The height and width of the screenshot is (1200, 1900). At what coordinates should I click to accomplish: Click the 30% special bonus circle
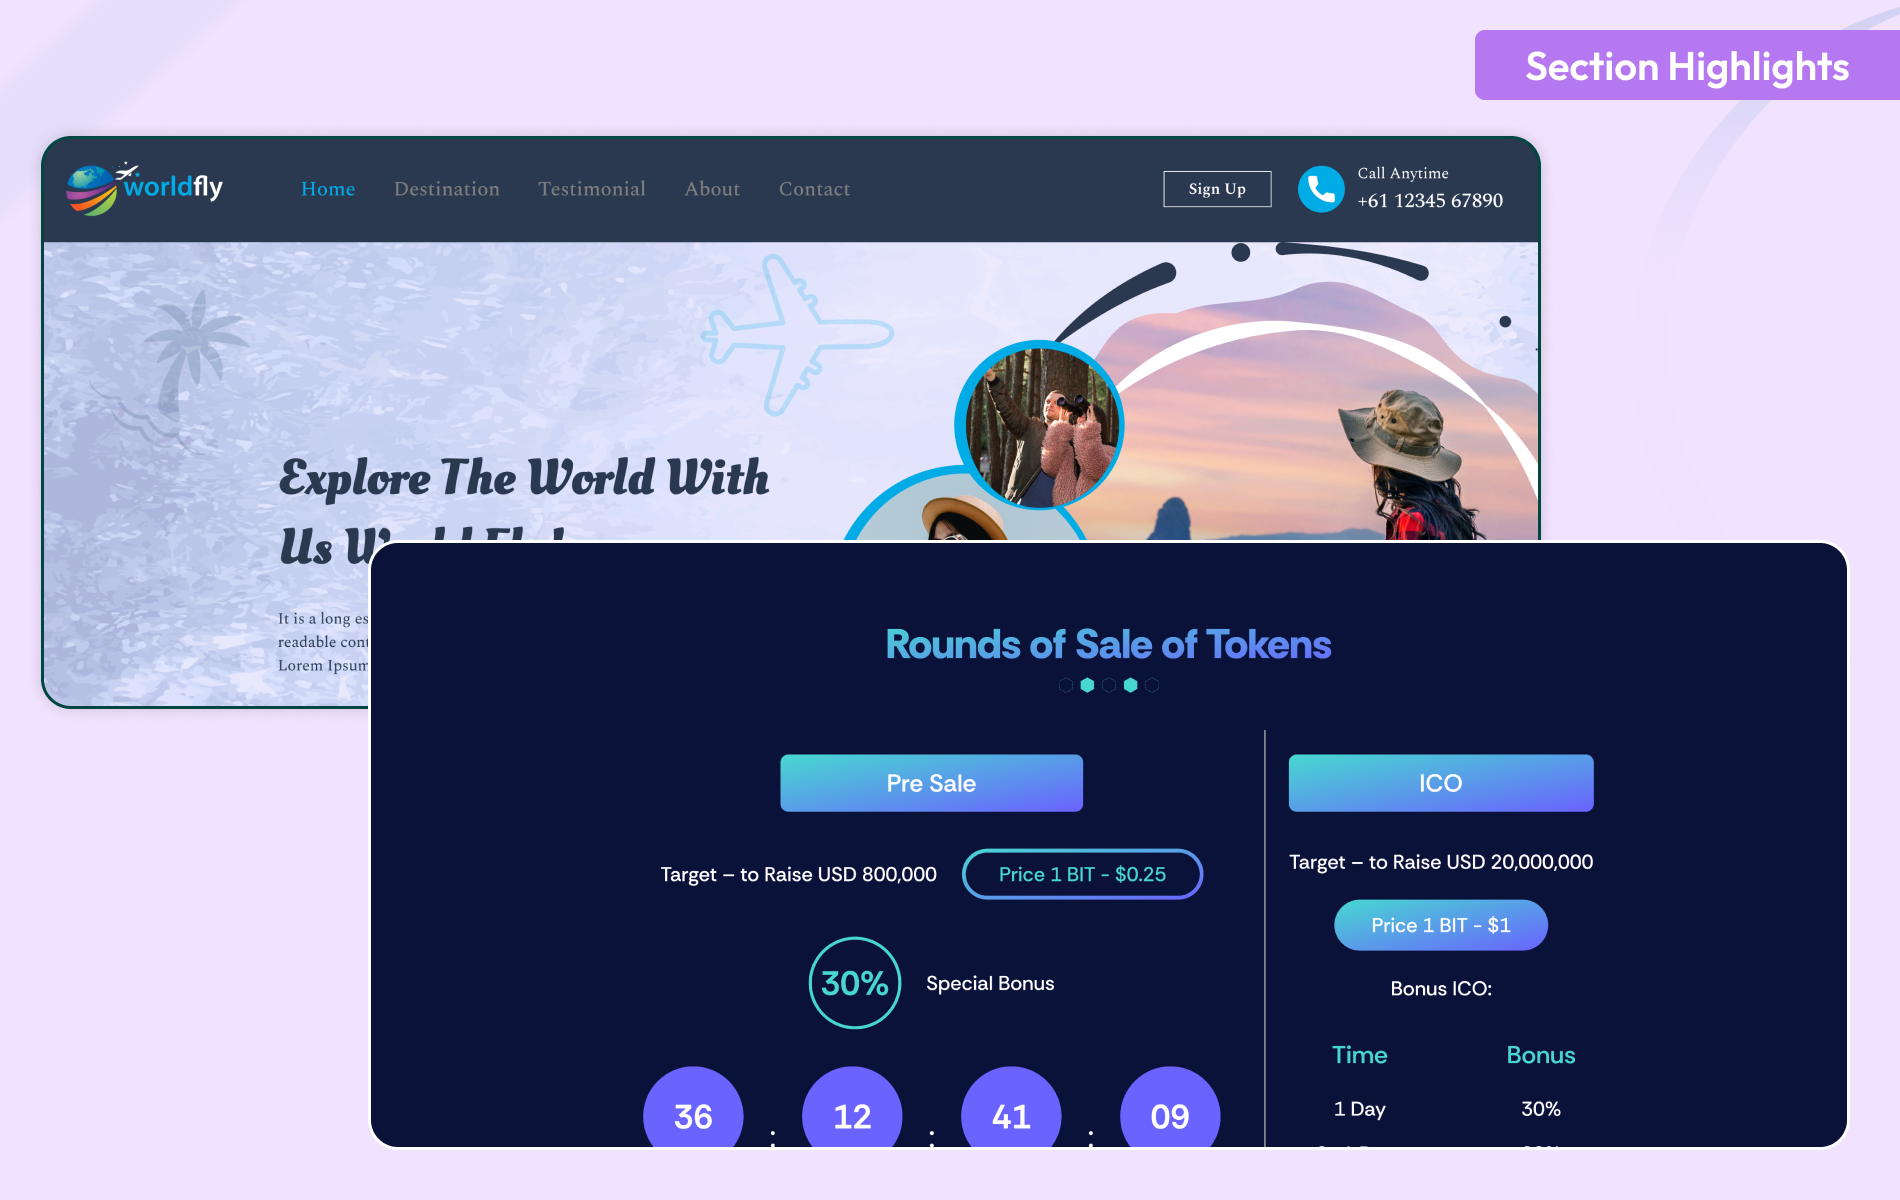tap(854, 983)
